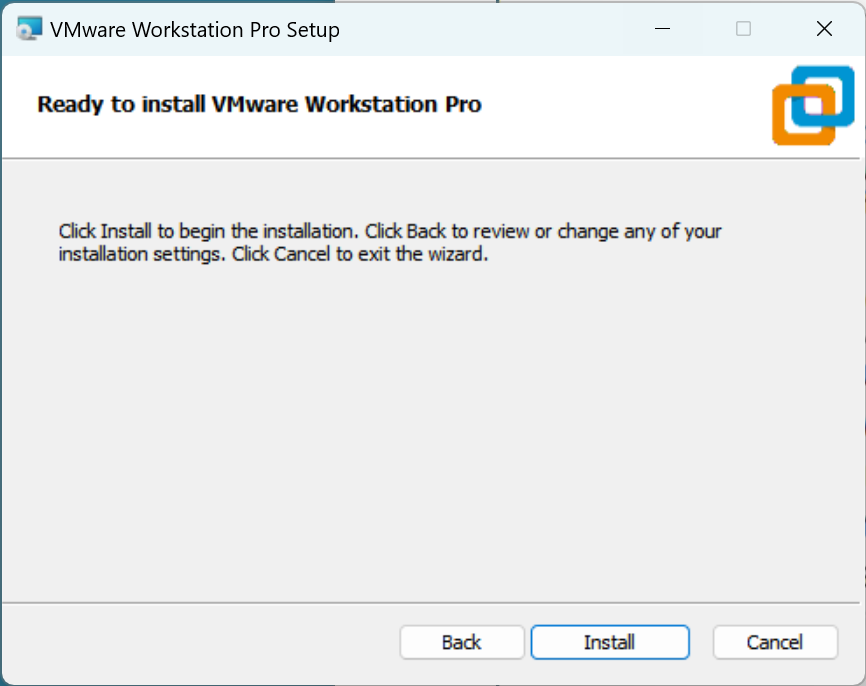The width and height of the screenshot is (866, 686).
Task: Click the setup installer icon in title bar
Action: [x=29, y=29]
